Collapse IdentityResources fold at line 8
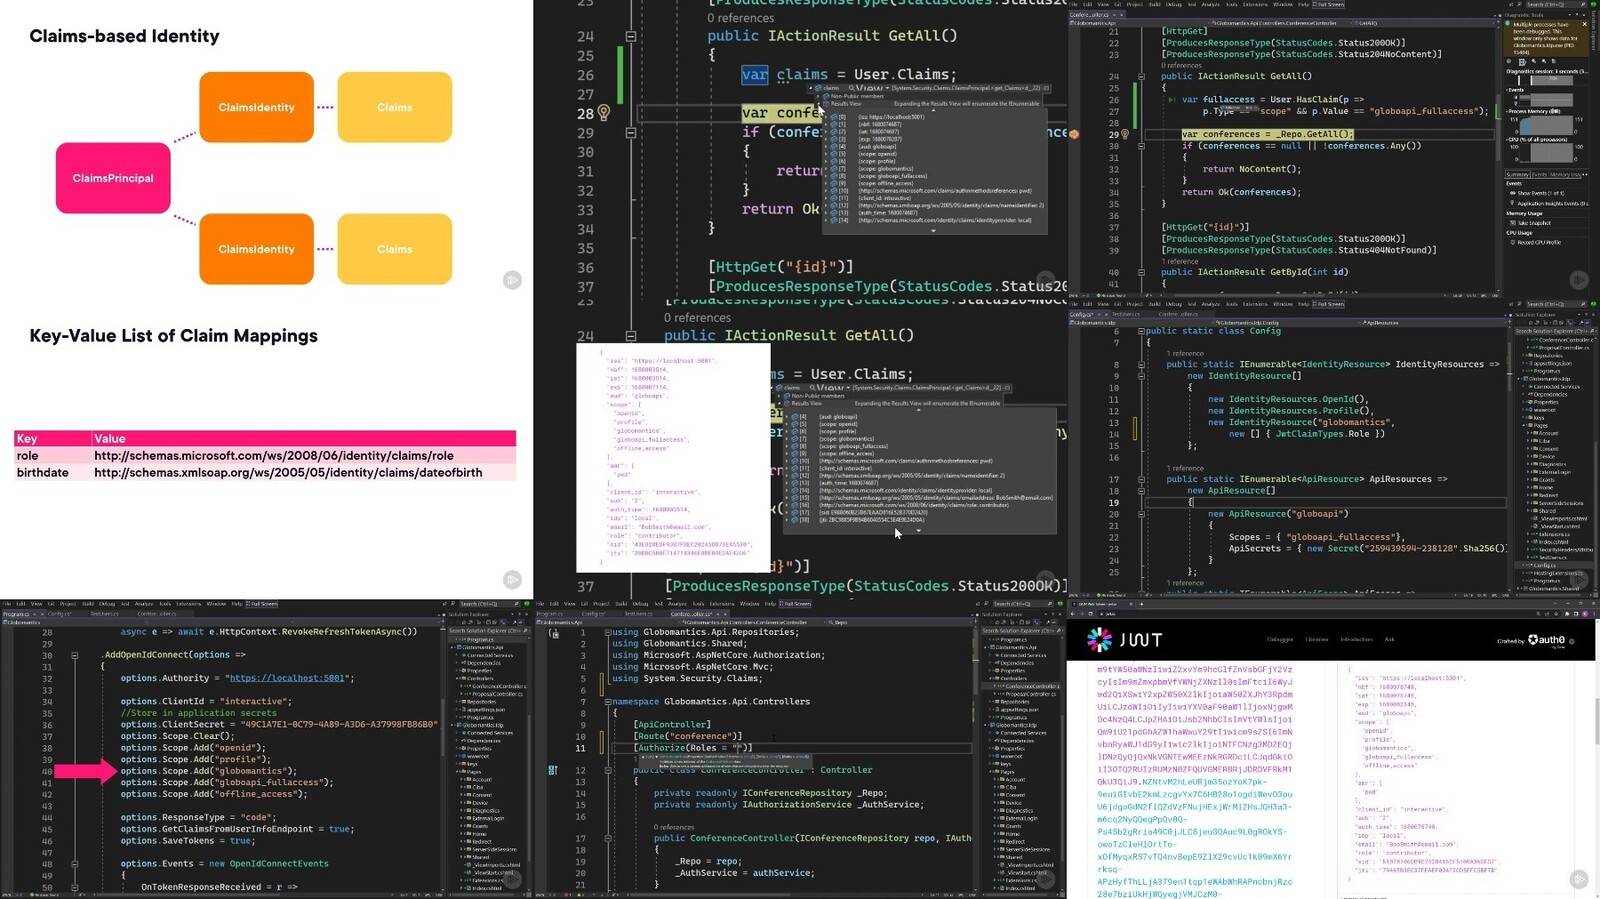The height and width of the screenshot is (899, 1600). 1141,364
